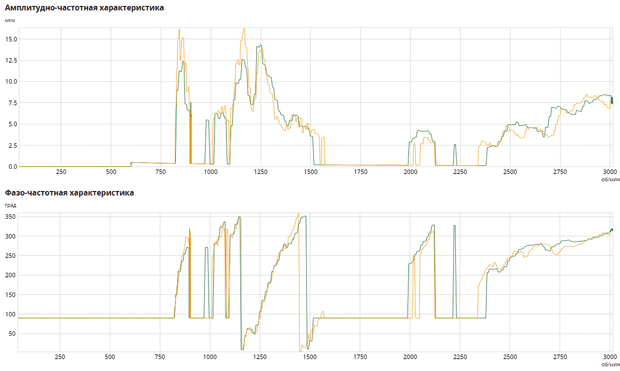Screen dimensions: 620x371
Task: Select the 15.0 y-axis label
Action: tap(11, 39)
